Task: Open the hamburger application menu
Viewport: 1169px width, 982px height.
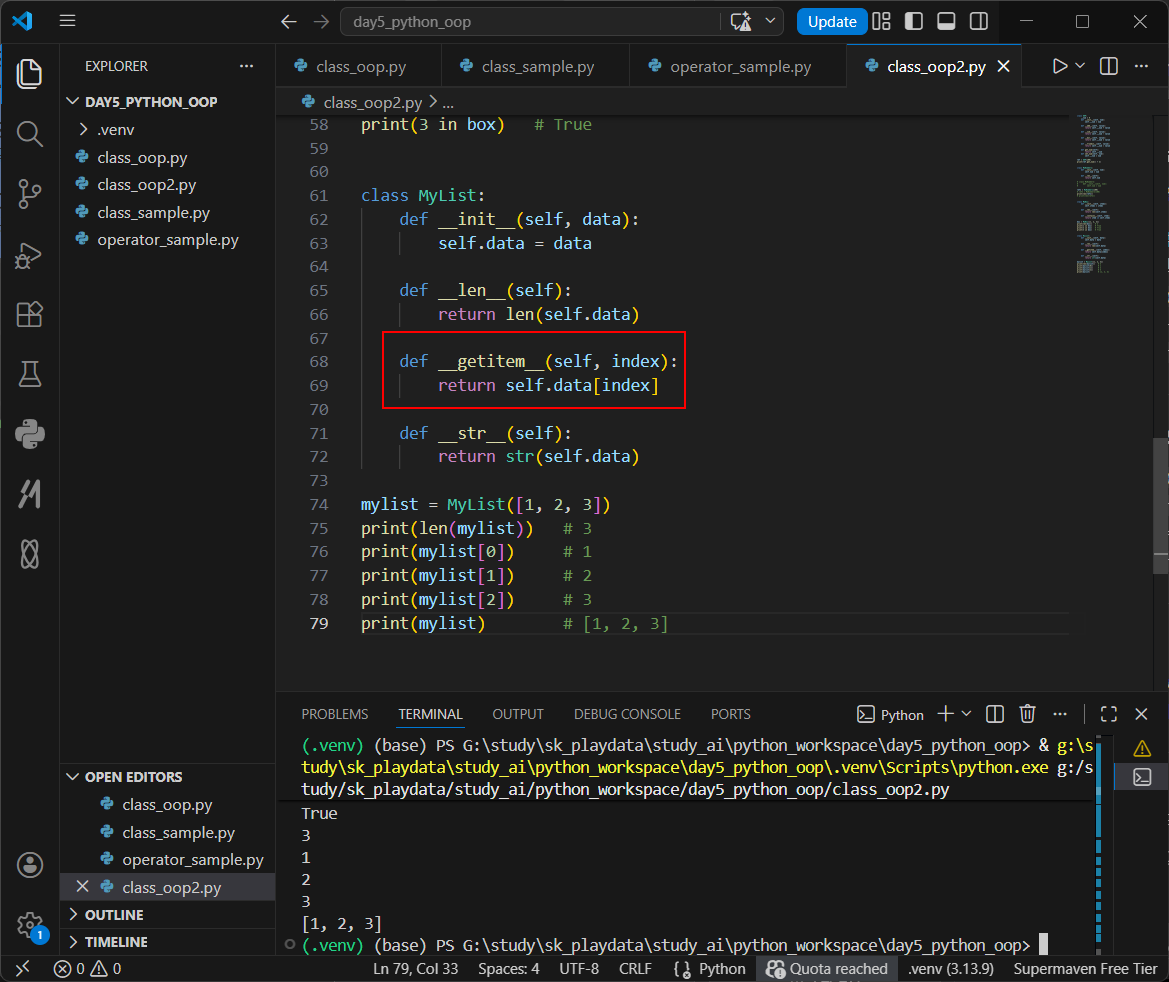Action: tap(67, 21)
